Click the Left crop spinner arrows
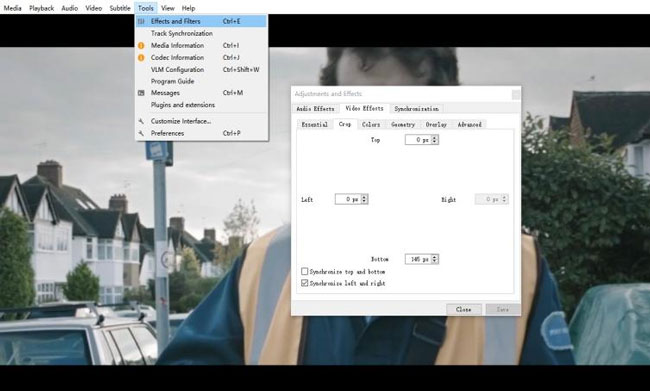 click(364, 199)
